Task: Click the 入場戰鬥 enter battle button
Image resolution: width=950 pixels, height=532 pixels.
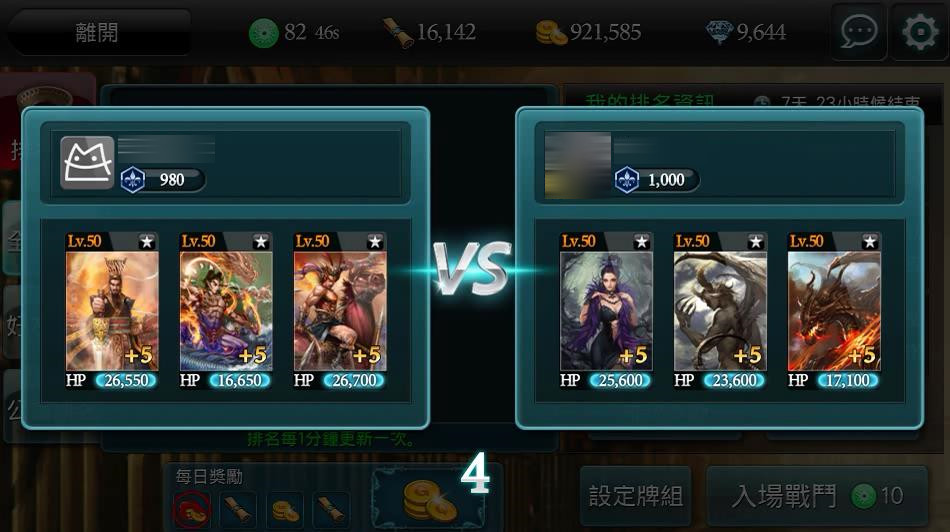Action: click(817, 496)
